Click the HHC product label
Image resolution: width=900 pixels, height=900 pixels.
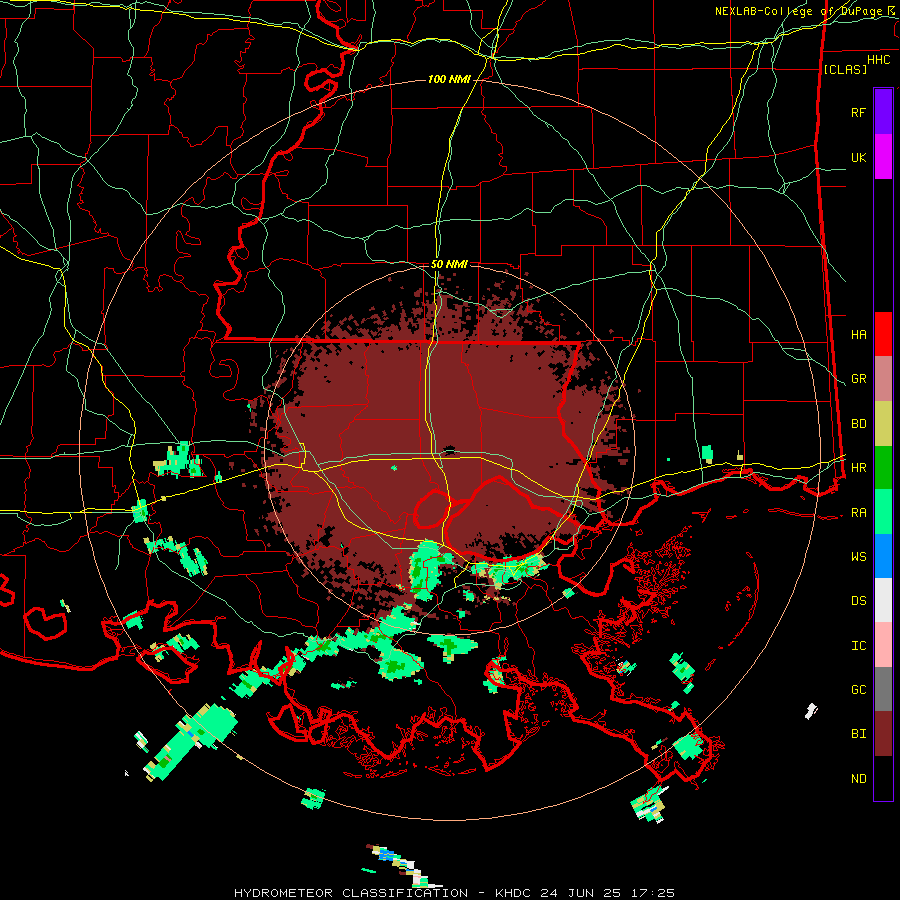click(878, 60)
